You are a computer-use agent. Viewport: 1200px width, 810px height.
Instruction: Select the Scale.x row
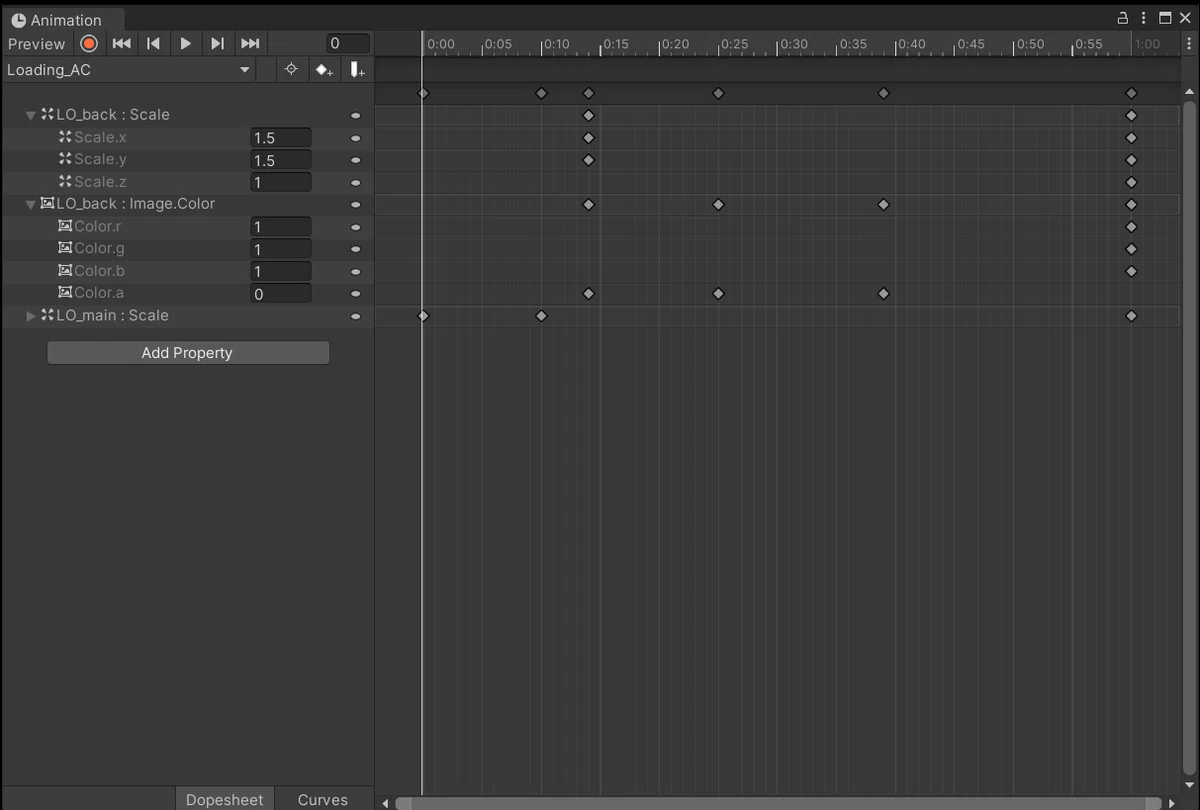[187, 137]
